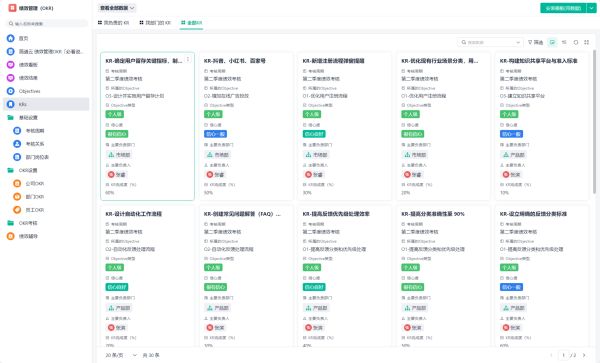Viewport: 600px width, 363px height.
Task: Click 市场部 department chip in KR-抖音 card
Action: (x=217, y=155)
